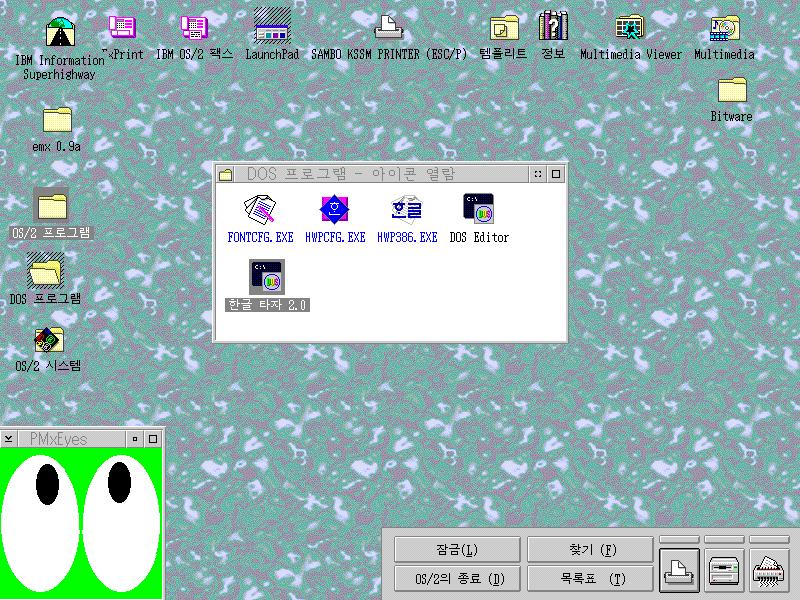
Task: Click the printer icon on the LaunchPad
Action: 679,570
